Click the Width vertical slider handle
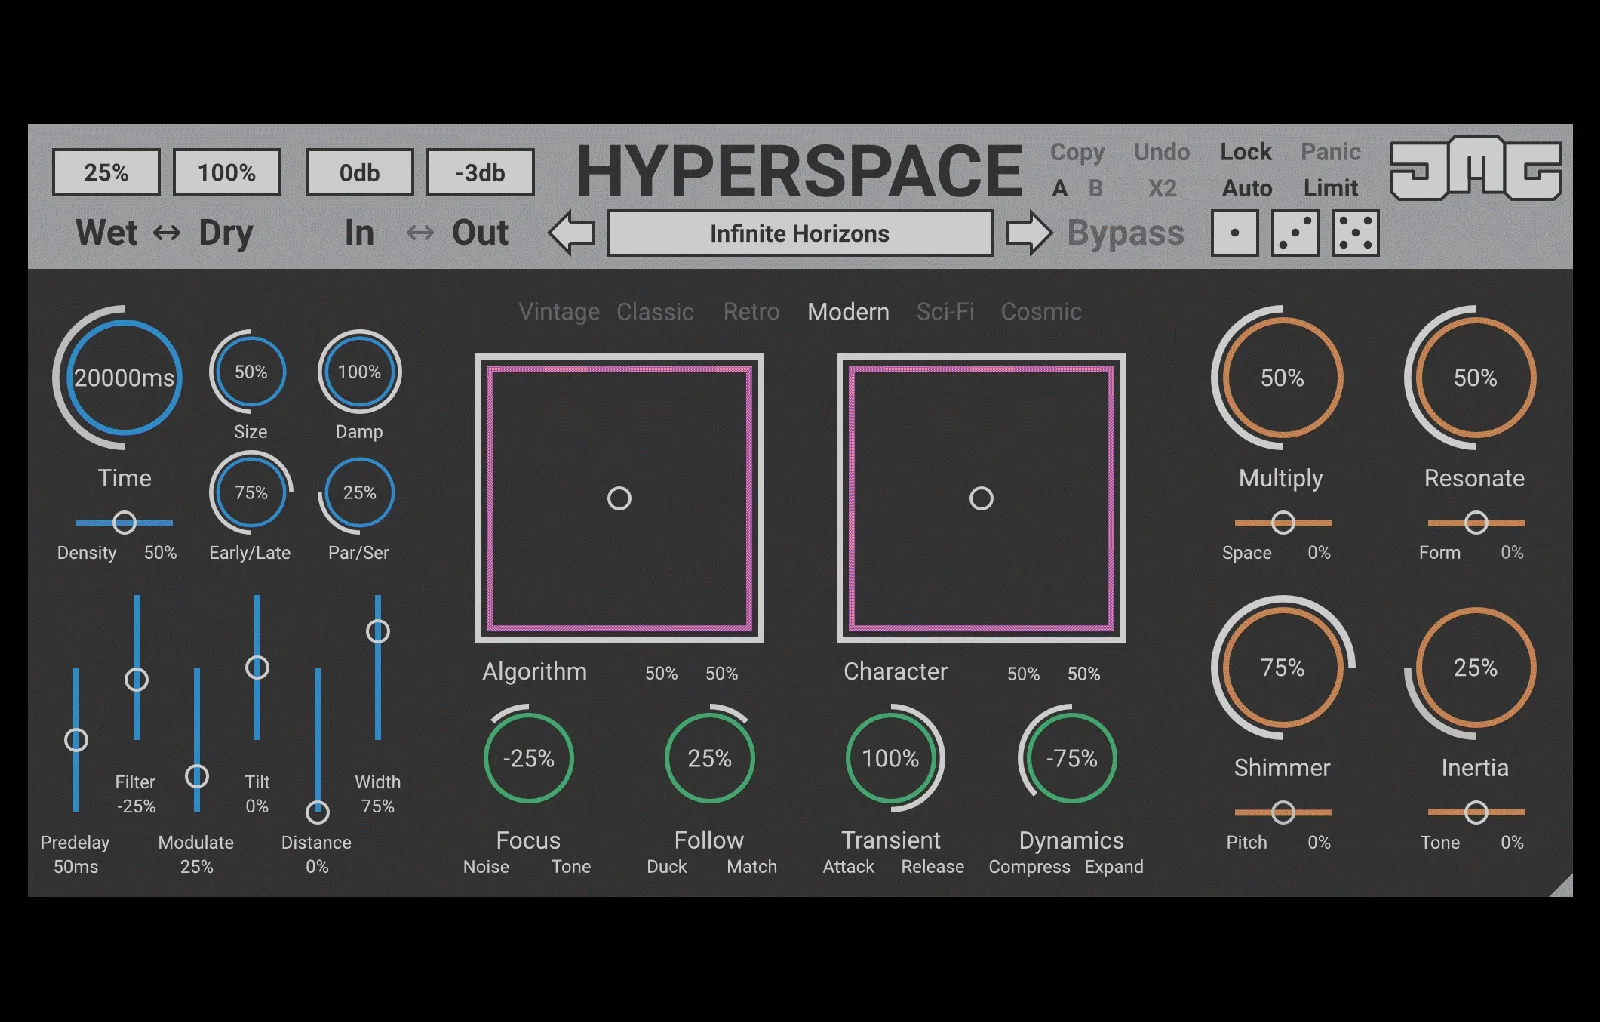1600x1022 pixels. (378, 631)
